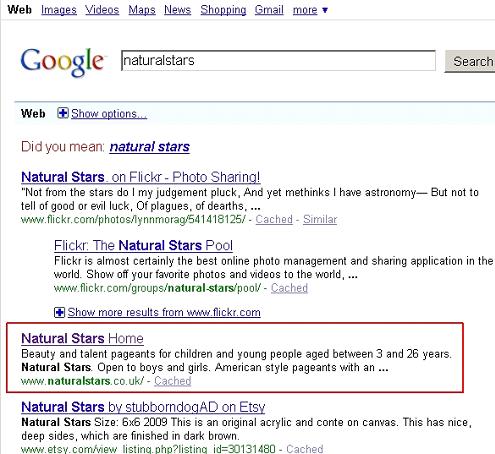Expand more results from www.flickr.com plus icon
This screenshot has height=454, width=495.
59,312
